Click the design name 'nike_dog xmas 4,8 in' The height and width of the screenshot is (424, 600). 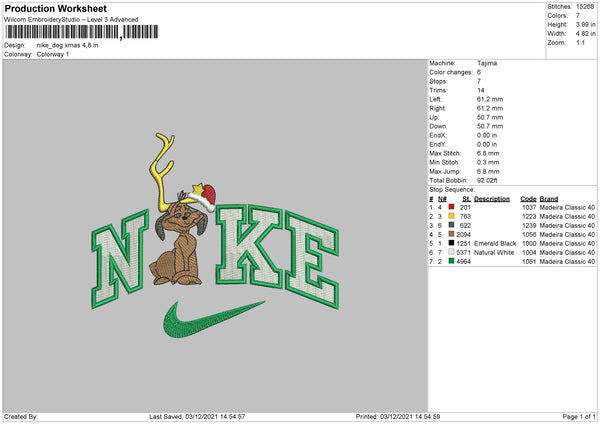coord(67,45)
